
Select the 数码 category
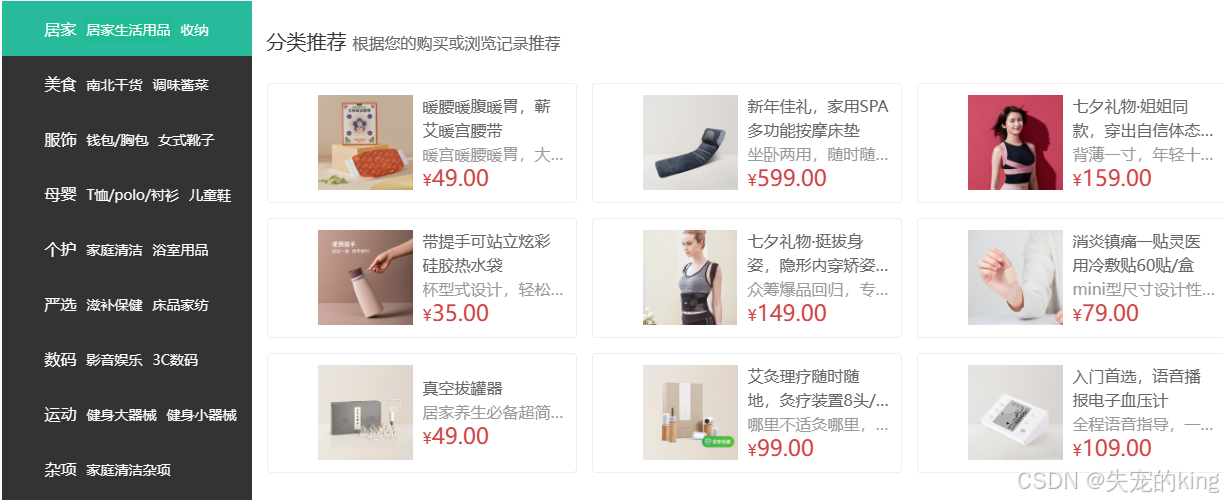[60, 360]
